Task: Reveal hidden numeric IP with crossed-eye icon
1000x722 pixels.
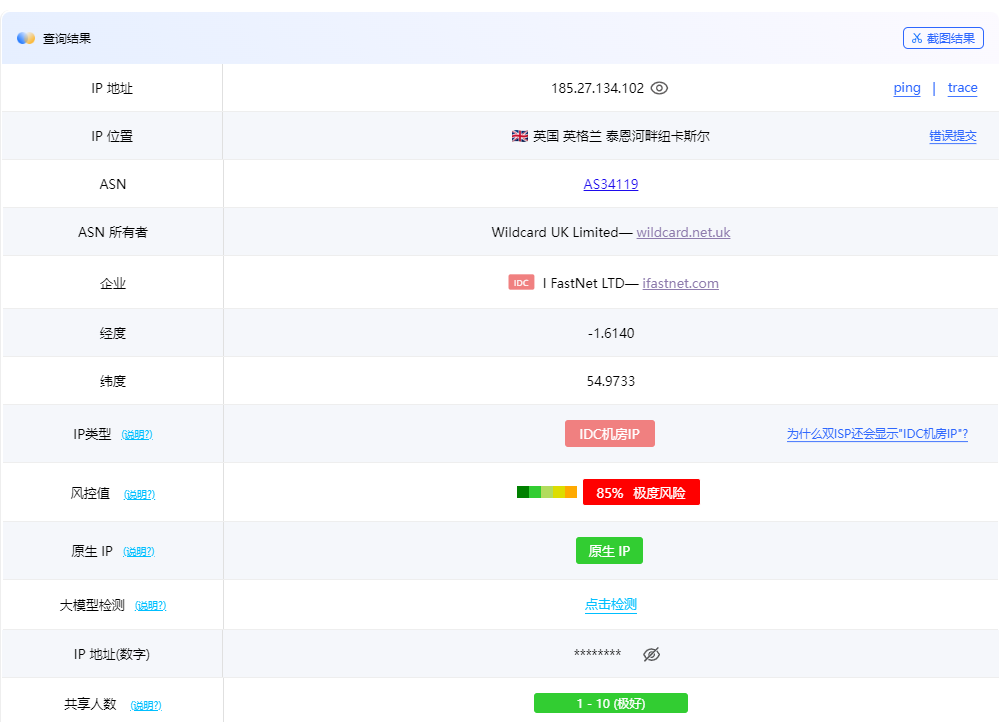Action: click(x=651, y=654)
